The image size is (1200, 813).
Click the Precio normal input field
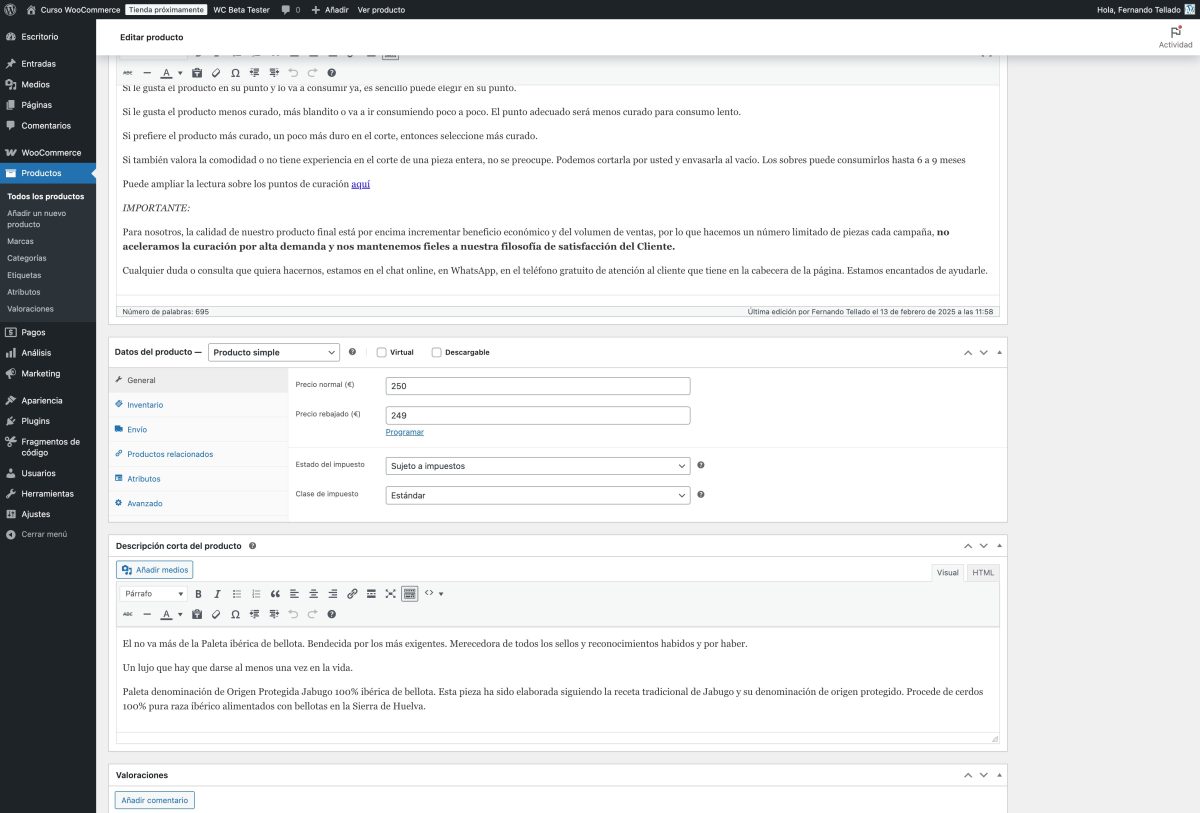(537, 386)
